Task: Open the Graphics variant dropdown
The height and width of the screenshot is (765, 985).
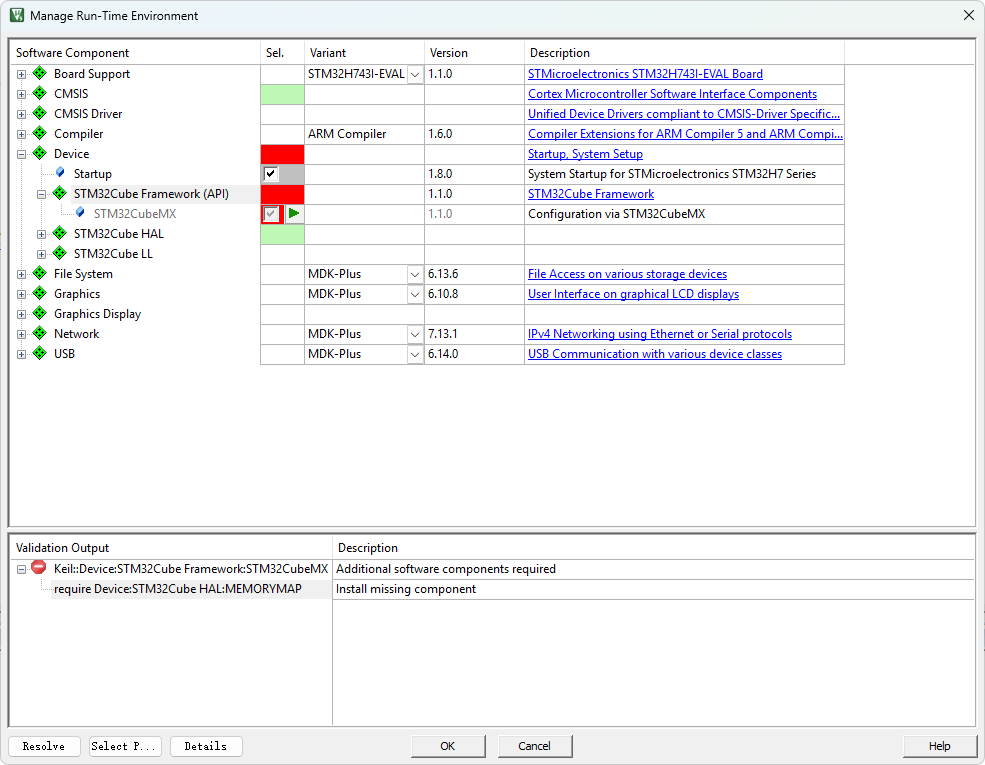Action: pyautogui.click(x=415, y=294)
